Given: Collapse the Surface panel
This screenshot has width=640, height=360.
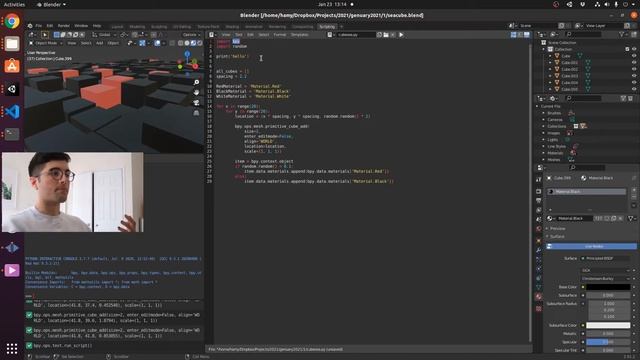Looking at the screenshot, I should coord(547,236).
